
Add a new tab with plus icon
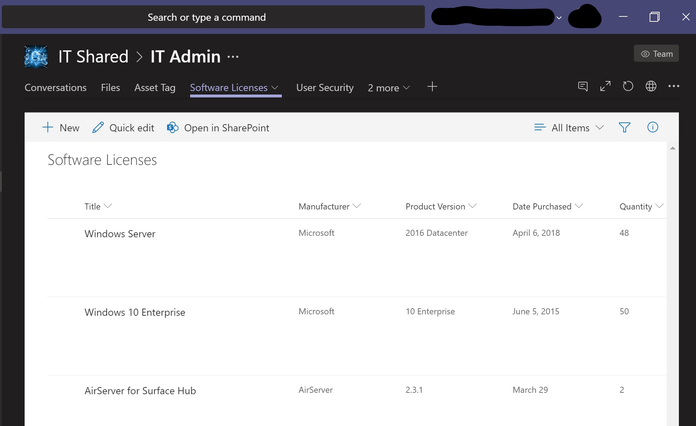point(432,87)
